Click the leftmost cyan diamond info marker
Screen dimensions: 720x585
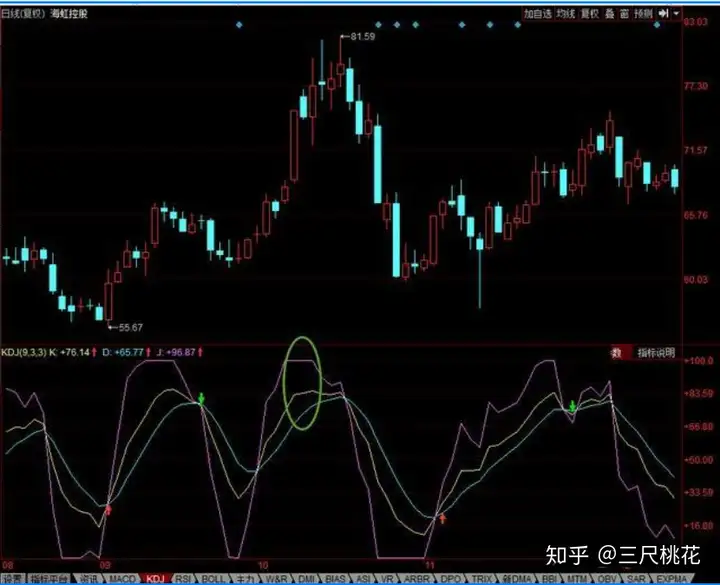pyautogui.click(x=239, y=25)
